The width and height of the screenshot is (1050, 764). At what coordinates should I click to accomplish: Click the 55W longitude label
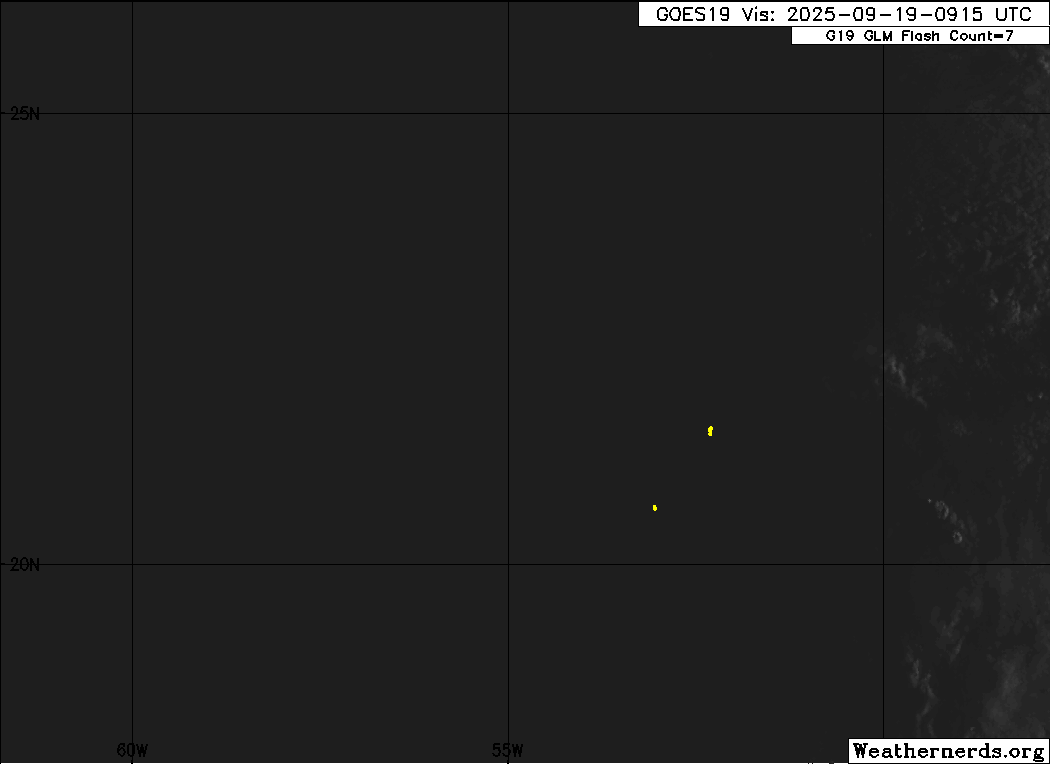coord(508,750)
